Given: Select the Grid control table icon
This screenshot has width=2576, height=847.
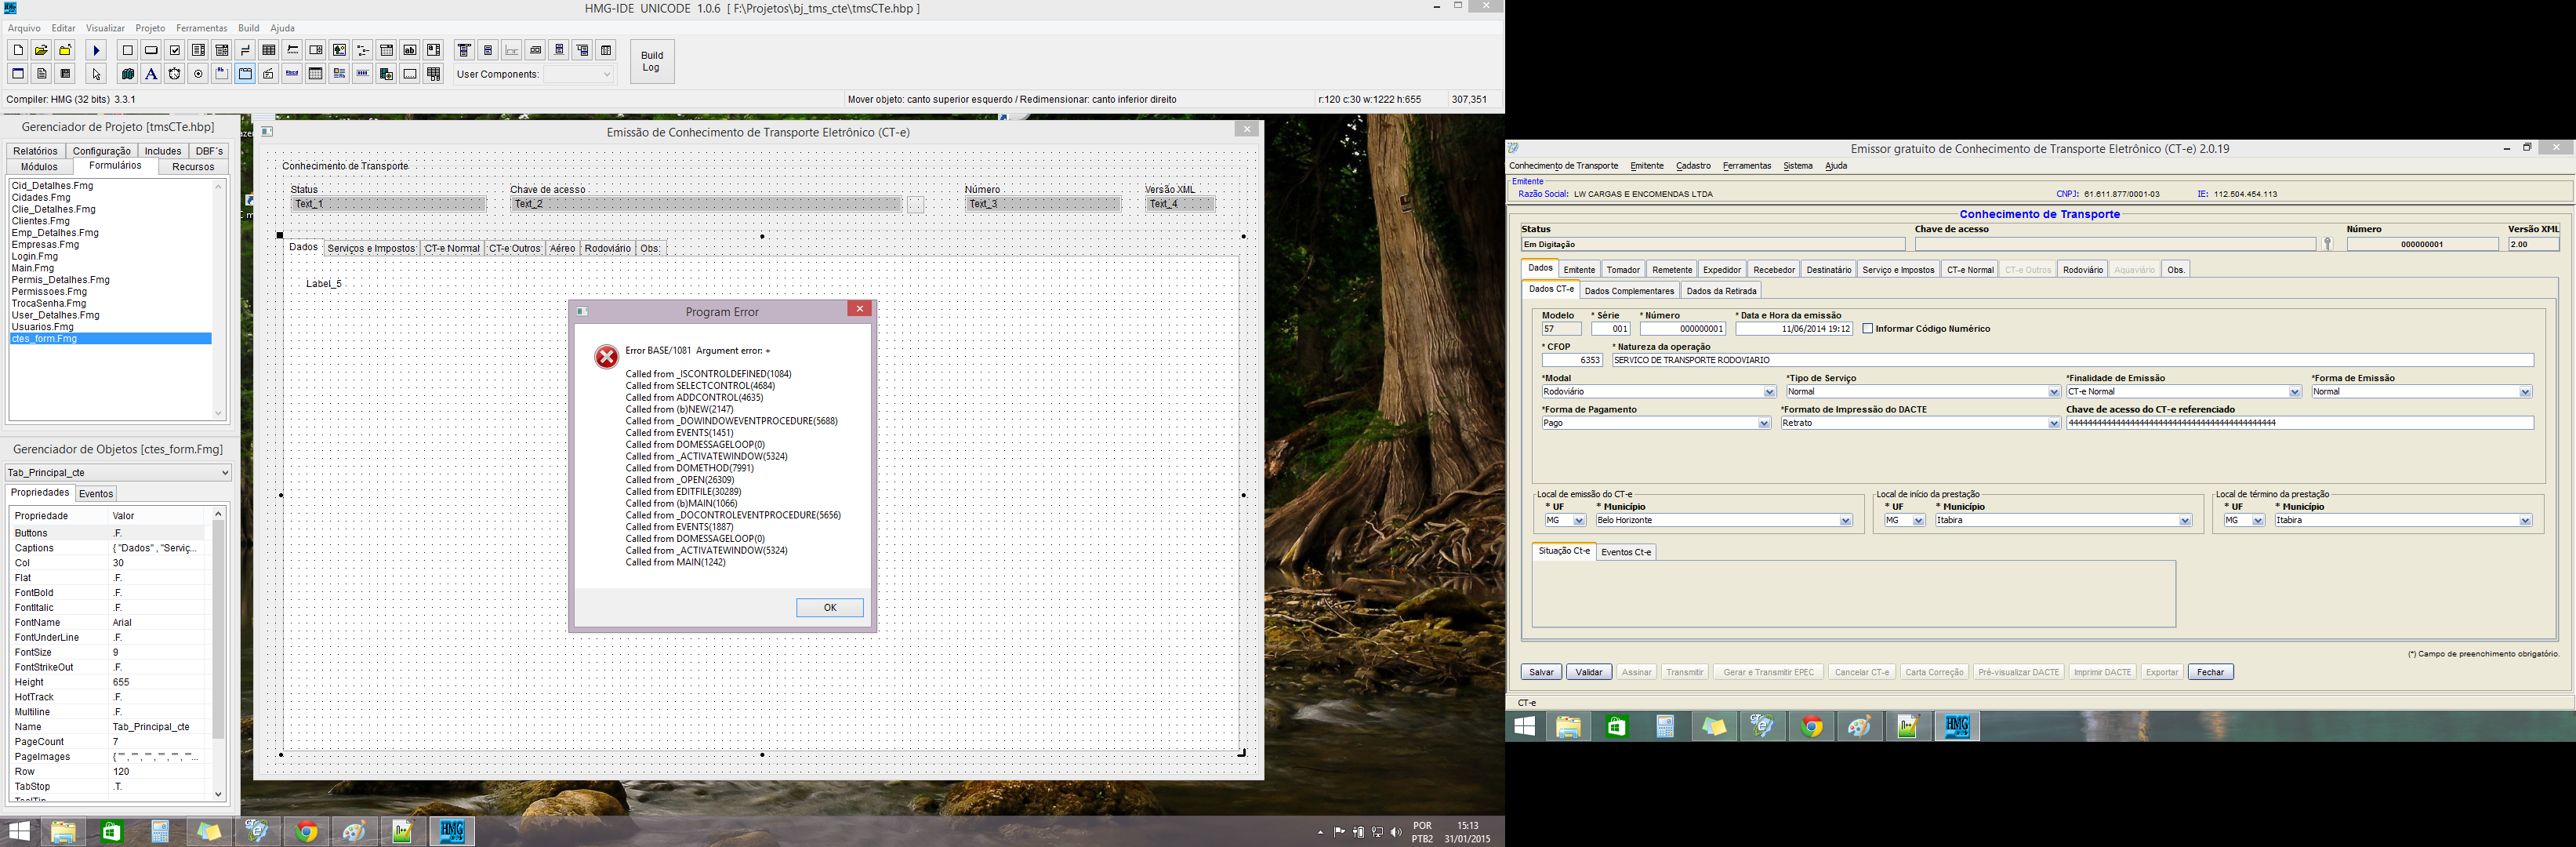Looking at the screenshot, I should 269,50.
